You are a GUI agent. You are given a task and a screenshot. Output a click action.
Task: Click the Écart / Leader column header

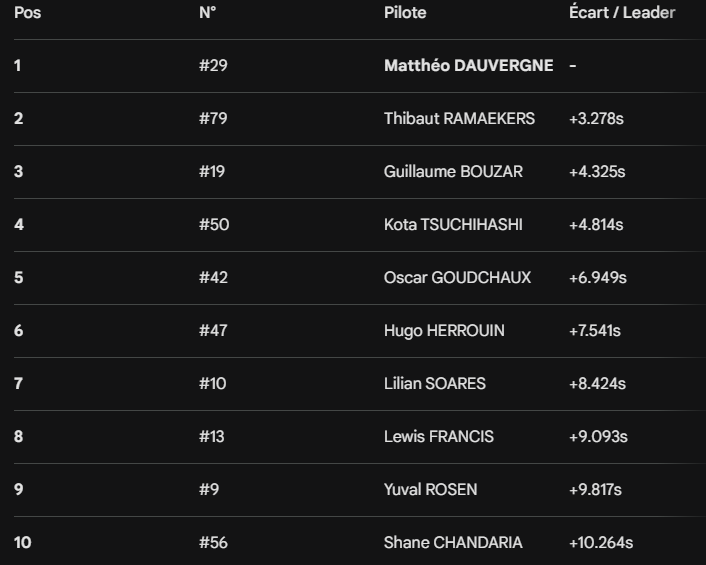click(622, 13)
